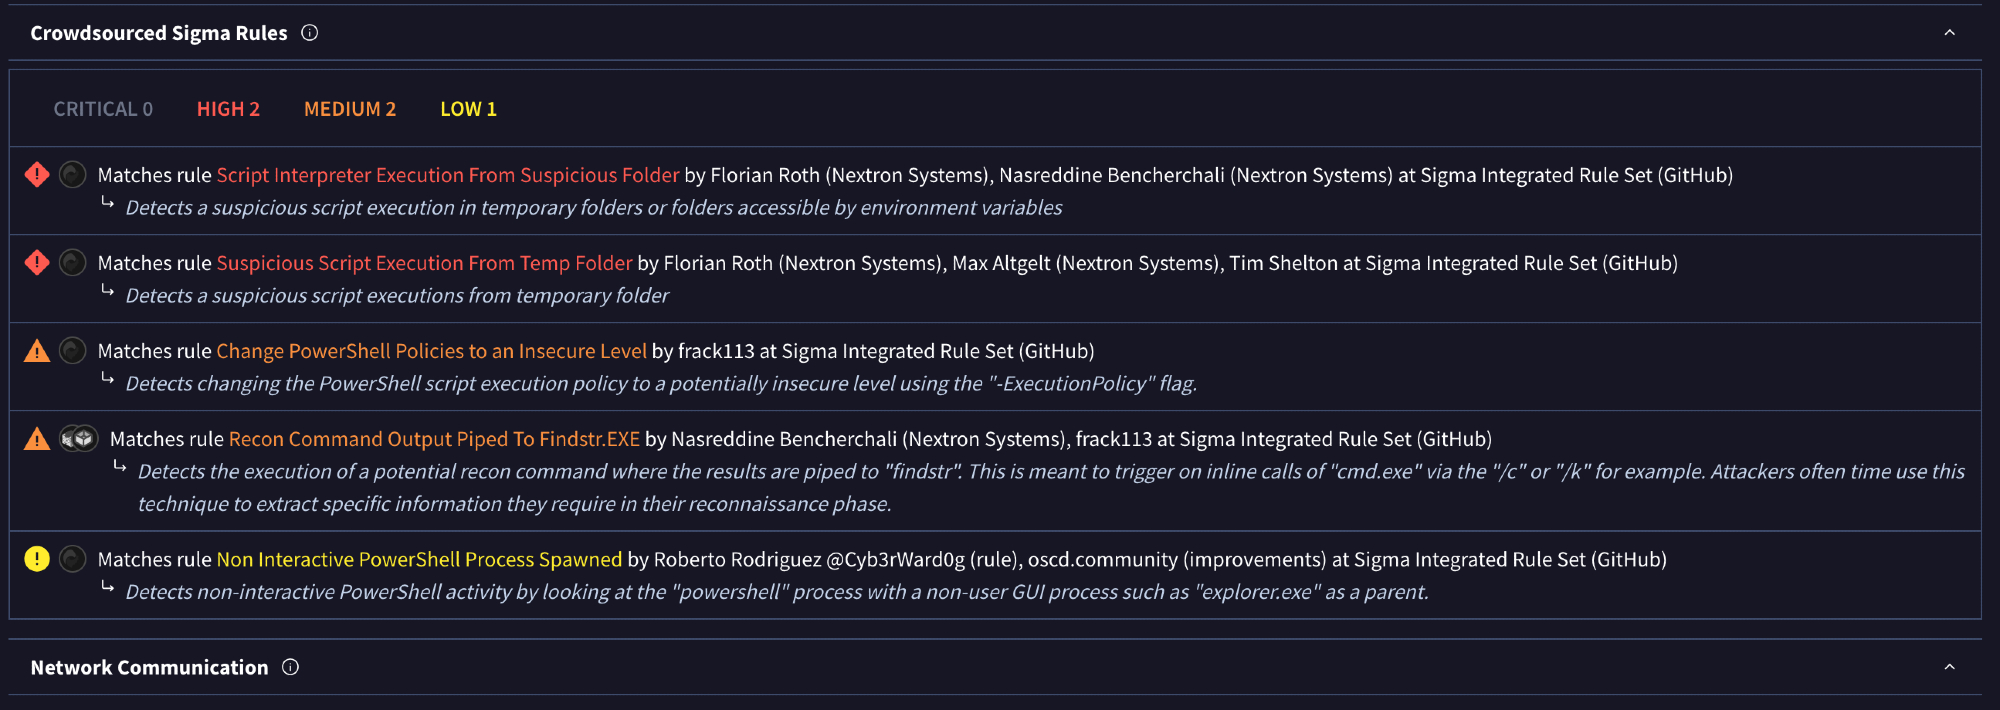Filter rules by CRITICAL 0 severity
This screenshot has width=2000, height=710.
click(103, 109)
